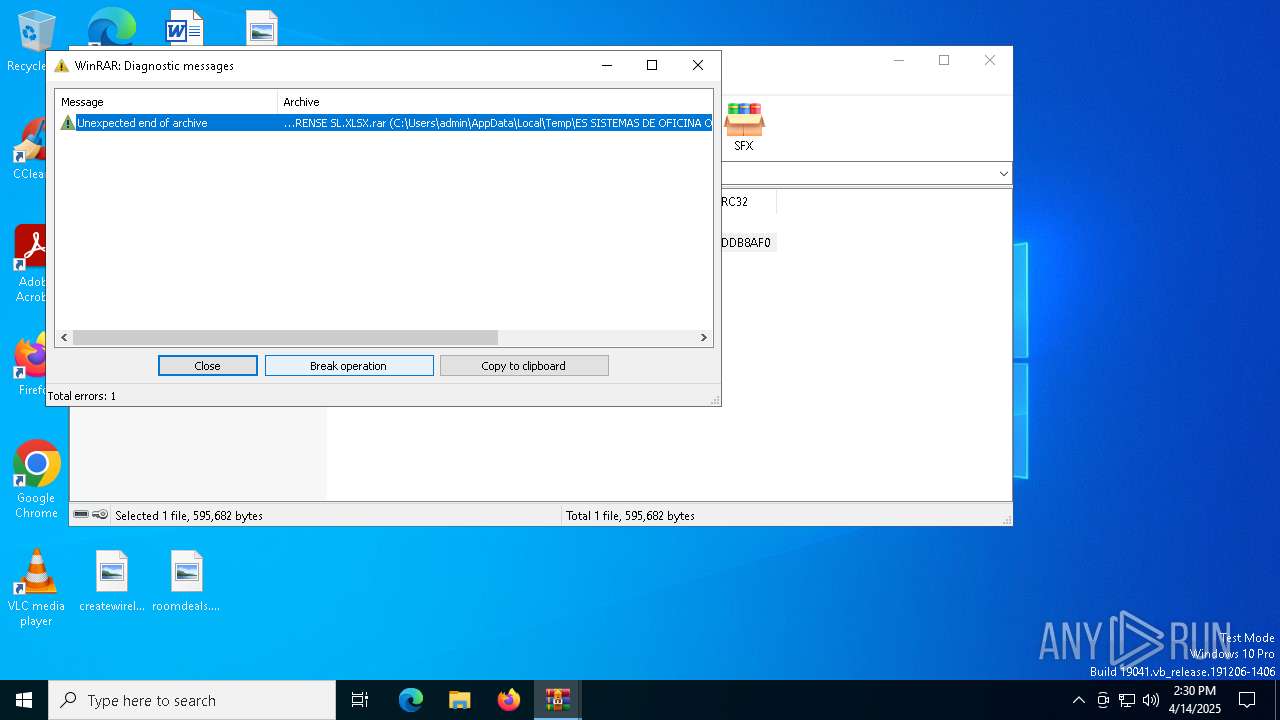
Task: Open Task View from the taskbar
Action: 360,700
